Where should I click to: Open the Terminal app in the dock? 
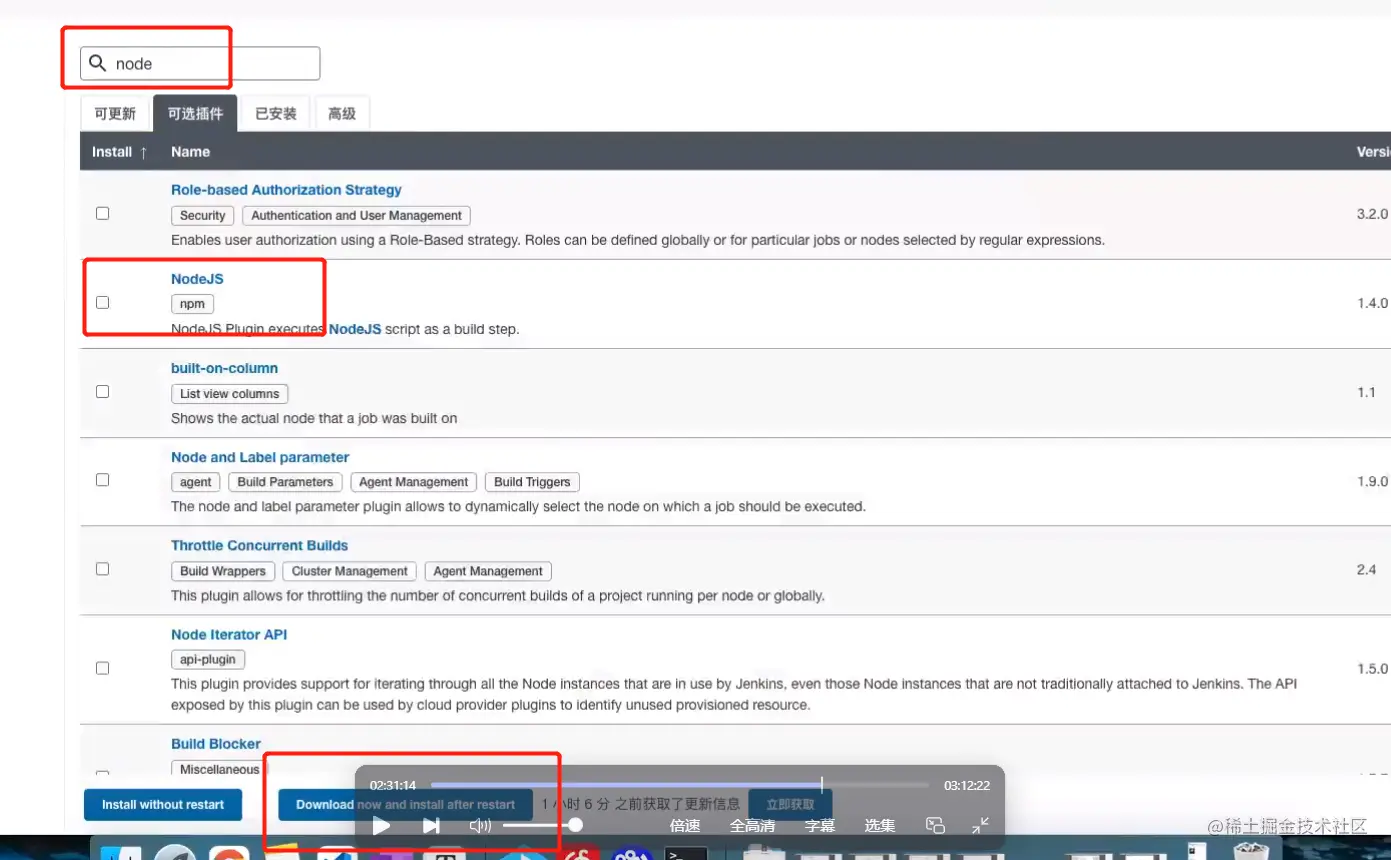click(687, 853)
